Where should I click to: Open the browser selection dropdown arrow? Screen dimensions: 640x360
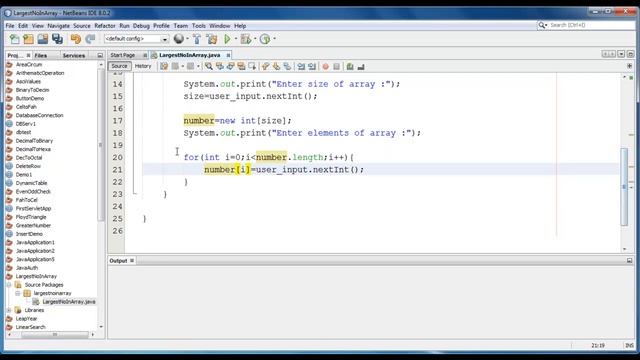[x=187, y=39]
